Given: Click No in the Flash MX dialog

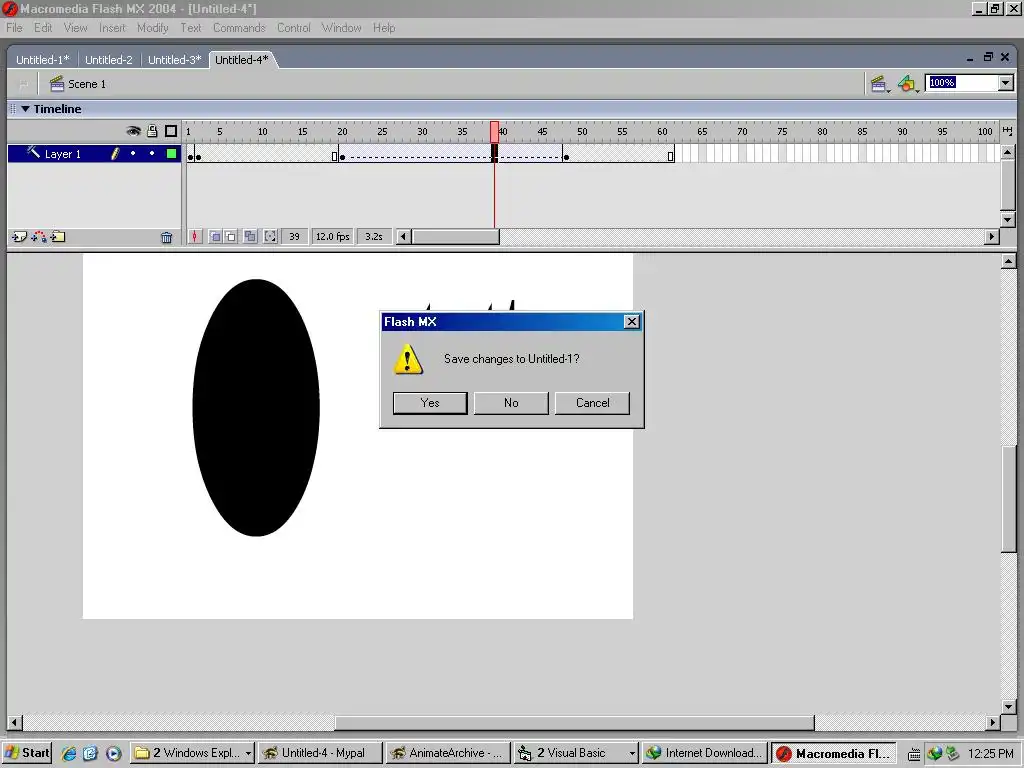Looking at the screenshot, I should (x=511, y=403).
